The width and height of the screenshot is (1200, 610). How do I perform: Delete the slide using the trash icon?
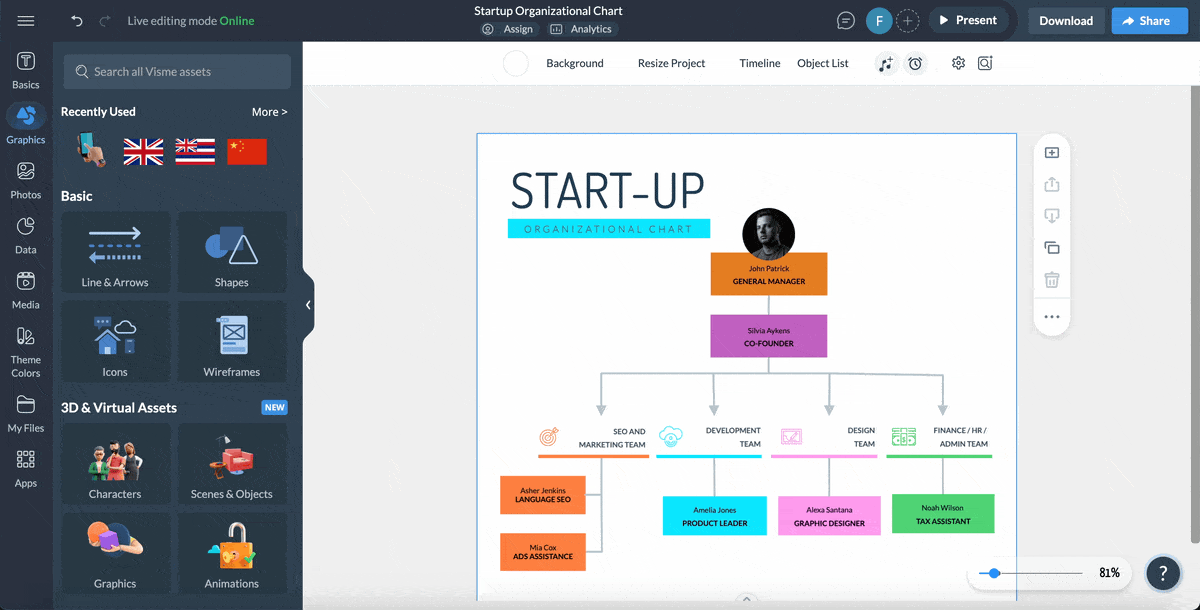click(1051, 279)
